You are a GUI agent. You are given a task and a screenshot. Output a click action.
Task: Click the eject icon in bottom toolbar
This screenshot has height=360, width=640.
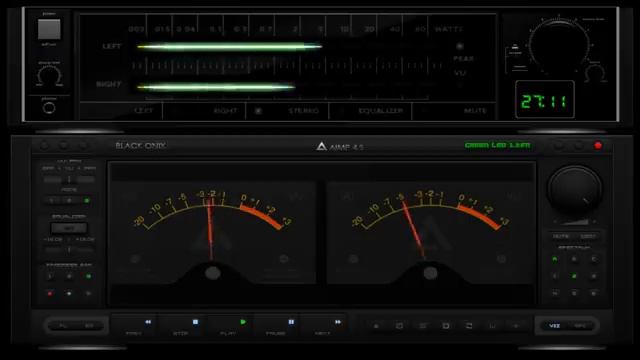[376, 326]
